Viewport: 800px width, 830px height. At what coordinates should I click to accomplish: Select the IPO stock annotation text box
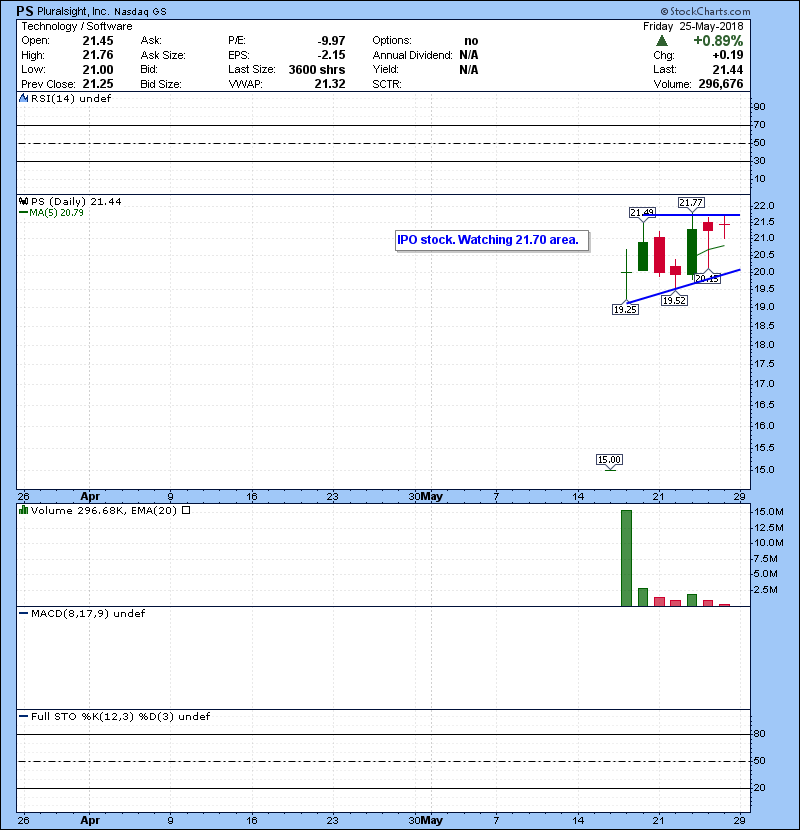coord(487,240)
